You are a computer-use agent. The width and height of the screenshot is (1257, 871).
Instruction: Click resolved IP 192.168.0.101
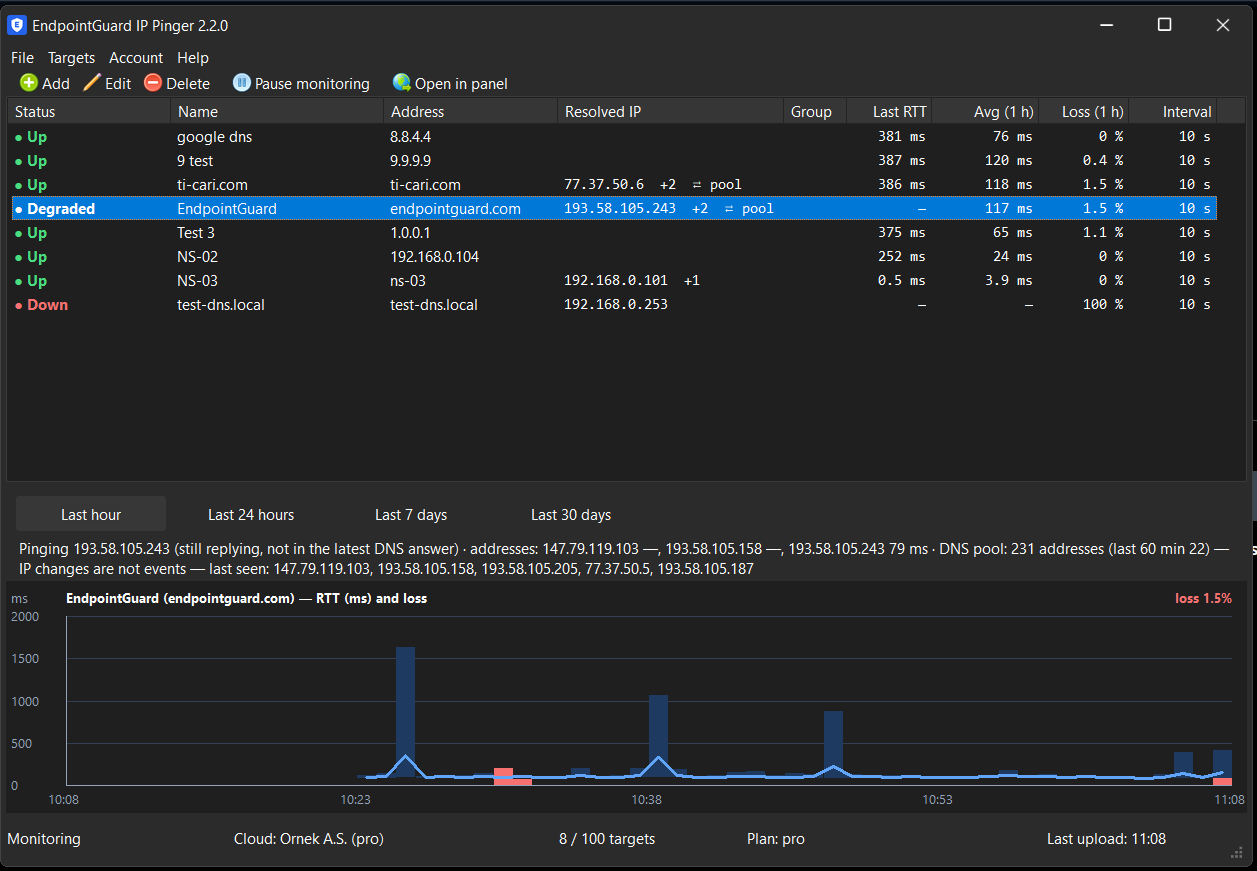[x=616, y=281]
